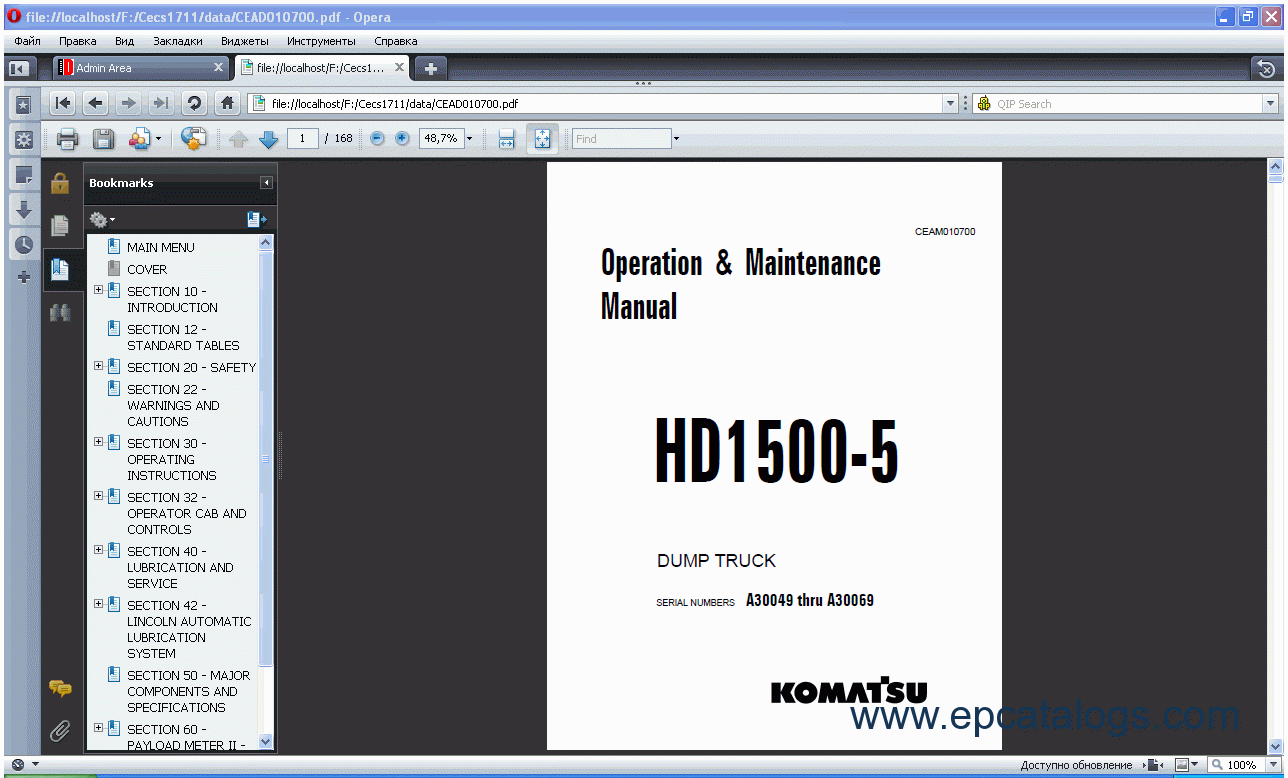Open SECTION 50 - MAJOR COMPONENTS bookmark
The height and width of the screenshot is (778, 1288).
pyautogui.click(x=188, y=691)
